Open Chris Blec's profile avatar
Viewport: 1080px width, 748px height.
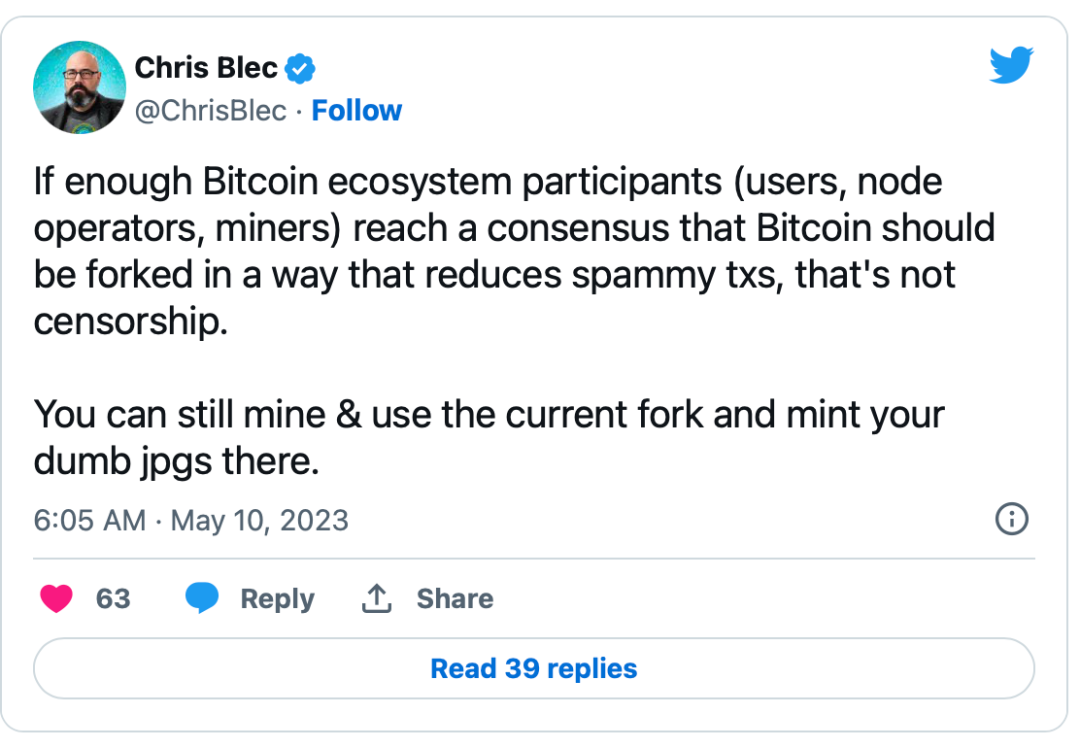tap(80, 87)
